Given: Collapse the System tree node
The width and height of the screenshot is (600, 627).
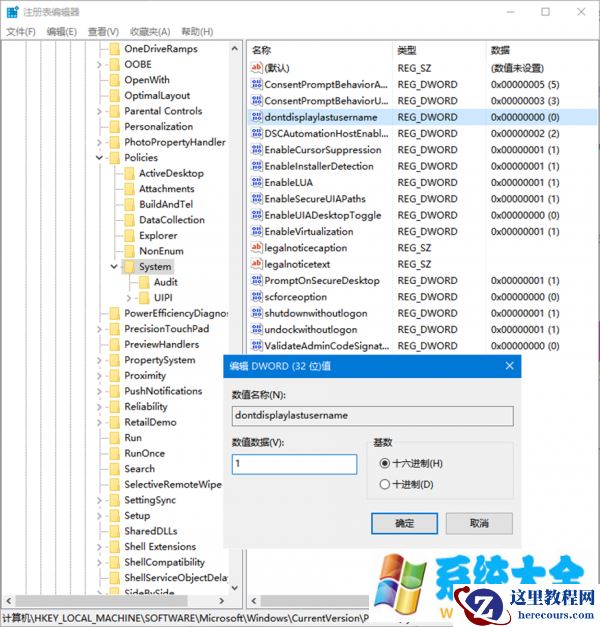Looking at the screenshot, I should pos(114,266).
